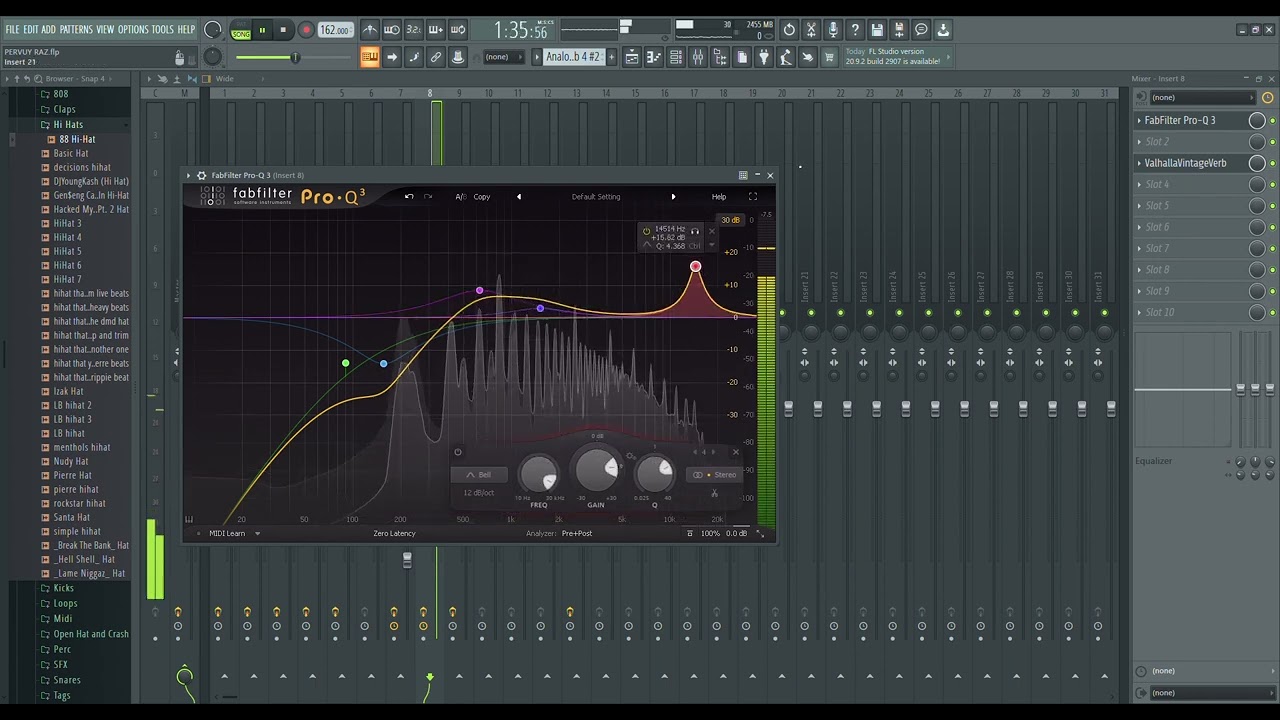
Task: Click the microphone audio recording icon
Action: point(833,30)
